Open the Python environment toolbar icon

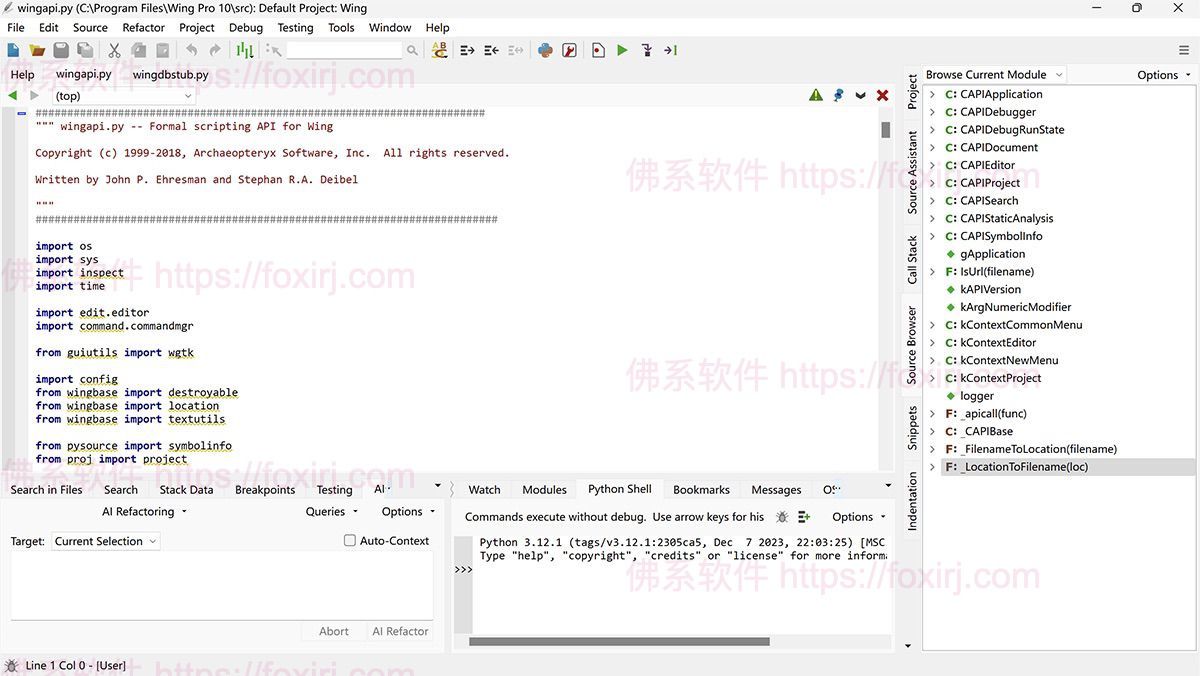coord(545,49)
